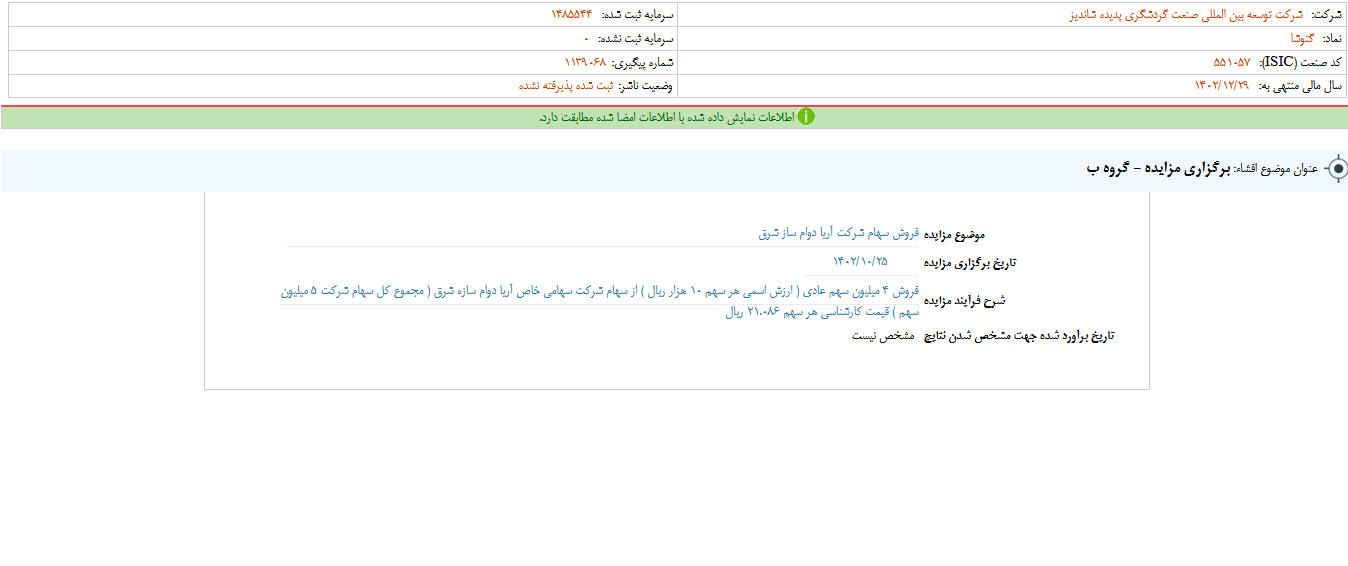
Task: Click the green info icon in notification bar
Action: (x=806, y=117)
